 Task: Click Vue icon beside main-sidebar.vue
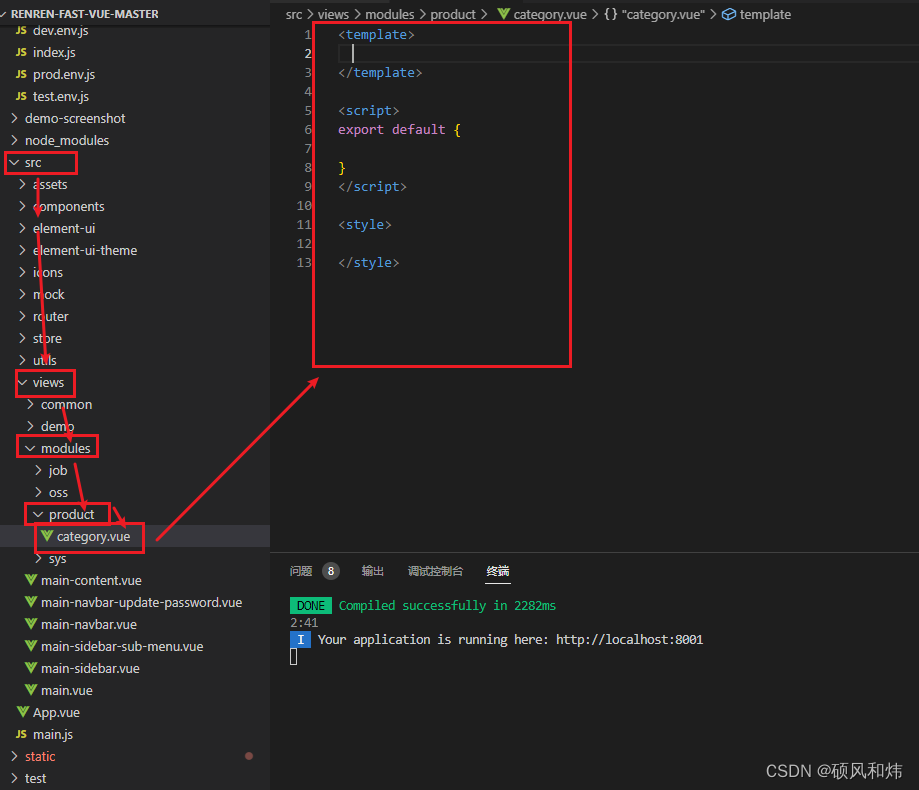(31, 668)
